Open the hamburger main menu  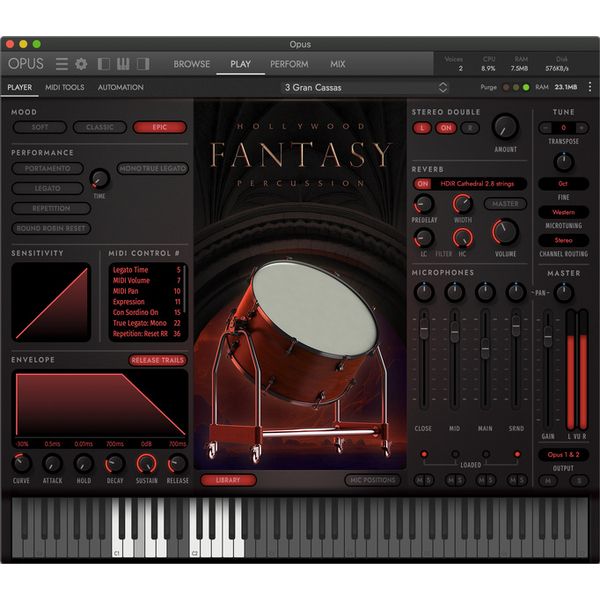pos(62,64)
